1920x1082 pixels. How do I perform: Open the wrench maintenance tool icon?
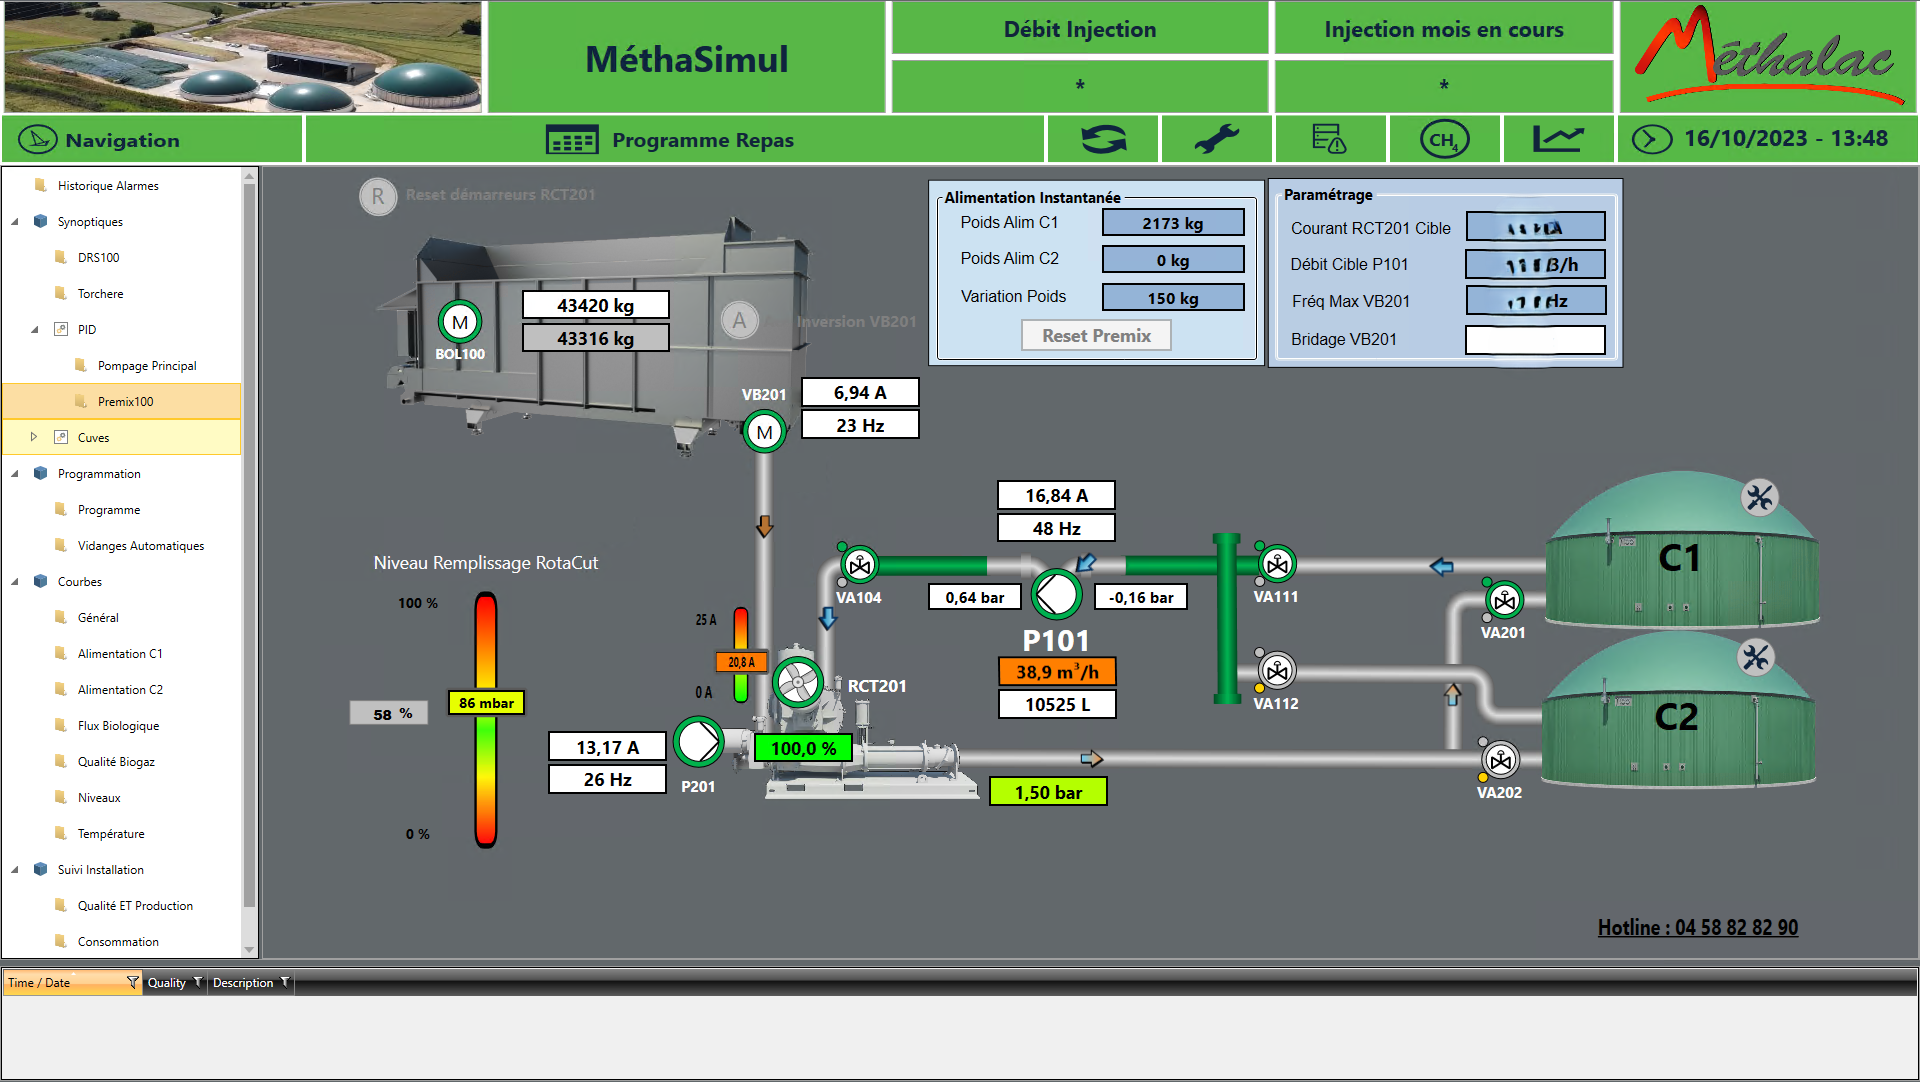1216,139
